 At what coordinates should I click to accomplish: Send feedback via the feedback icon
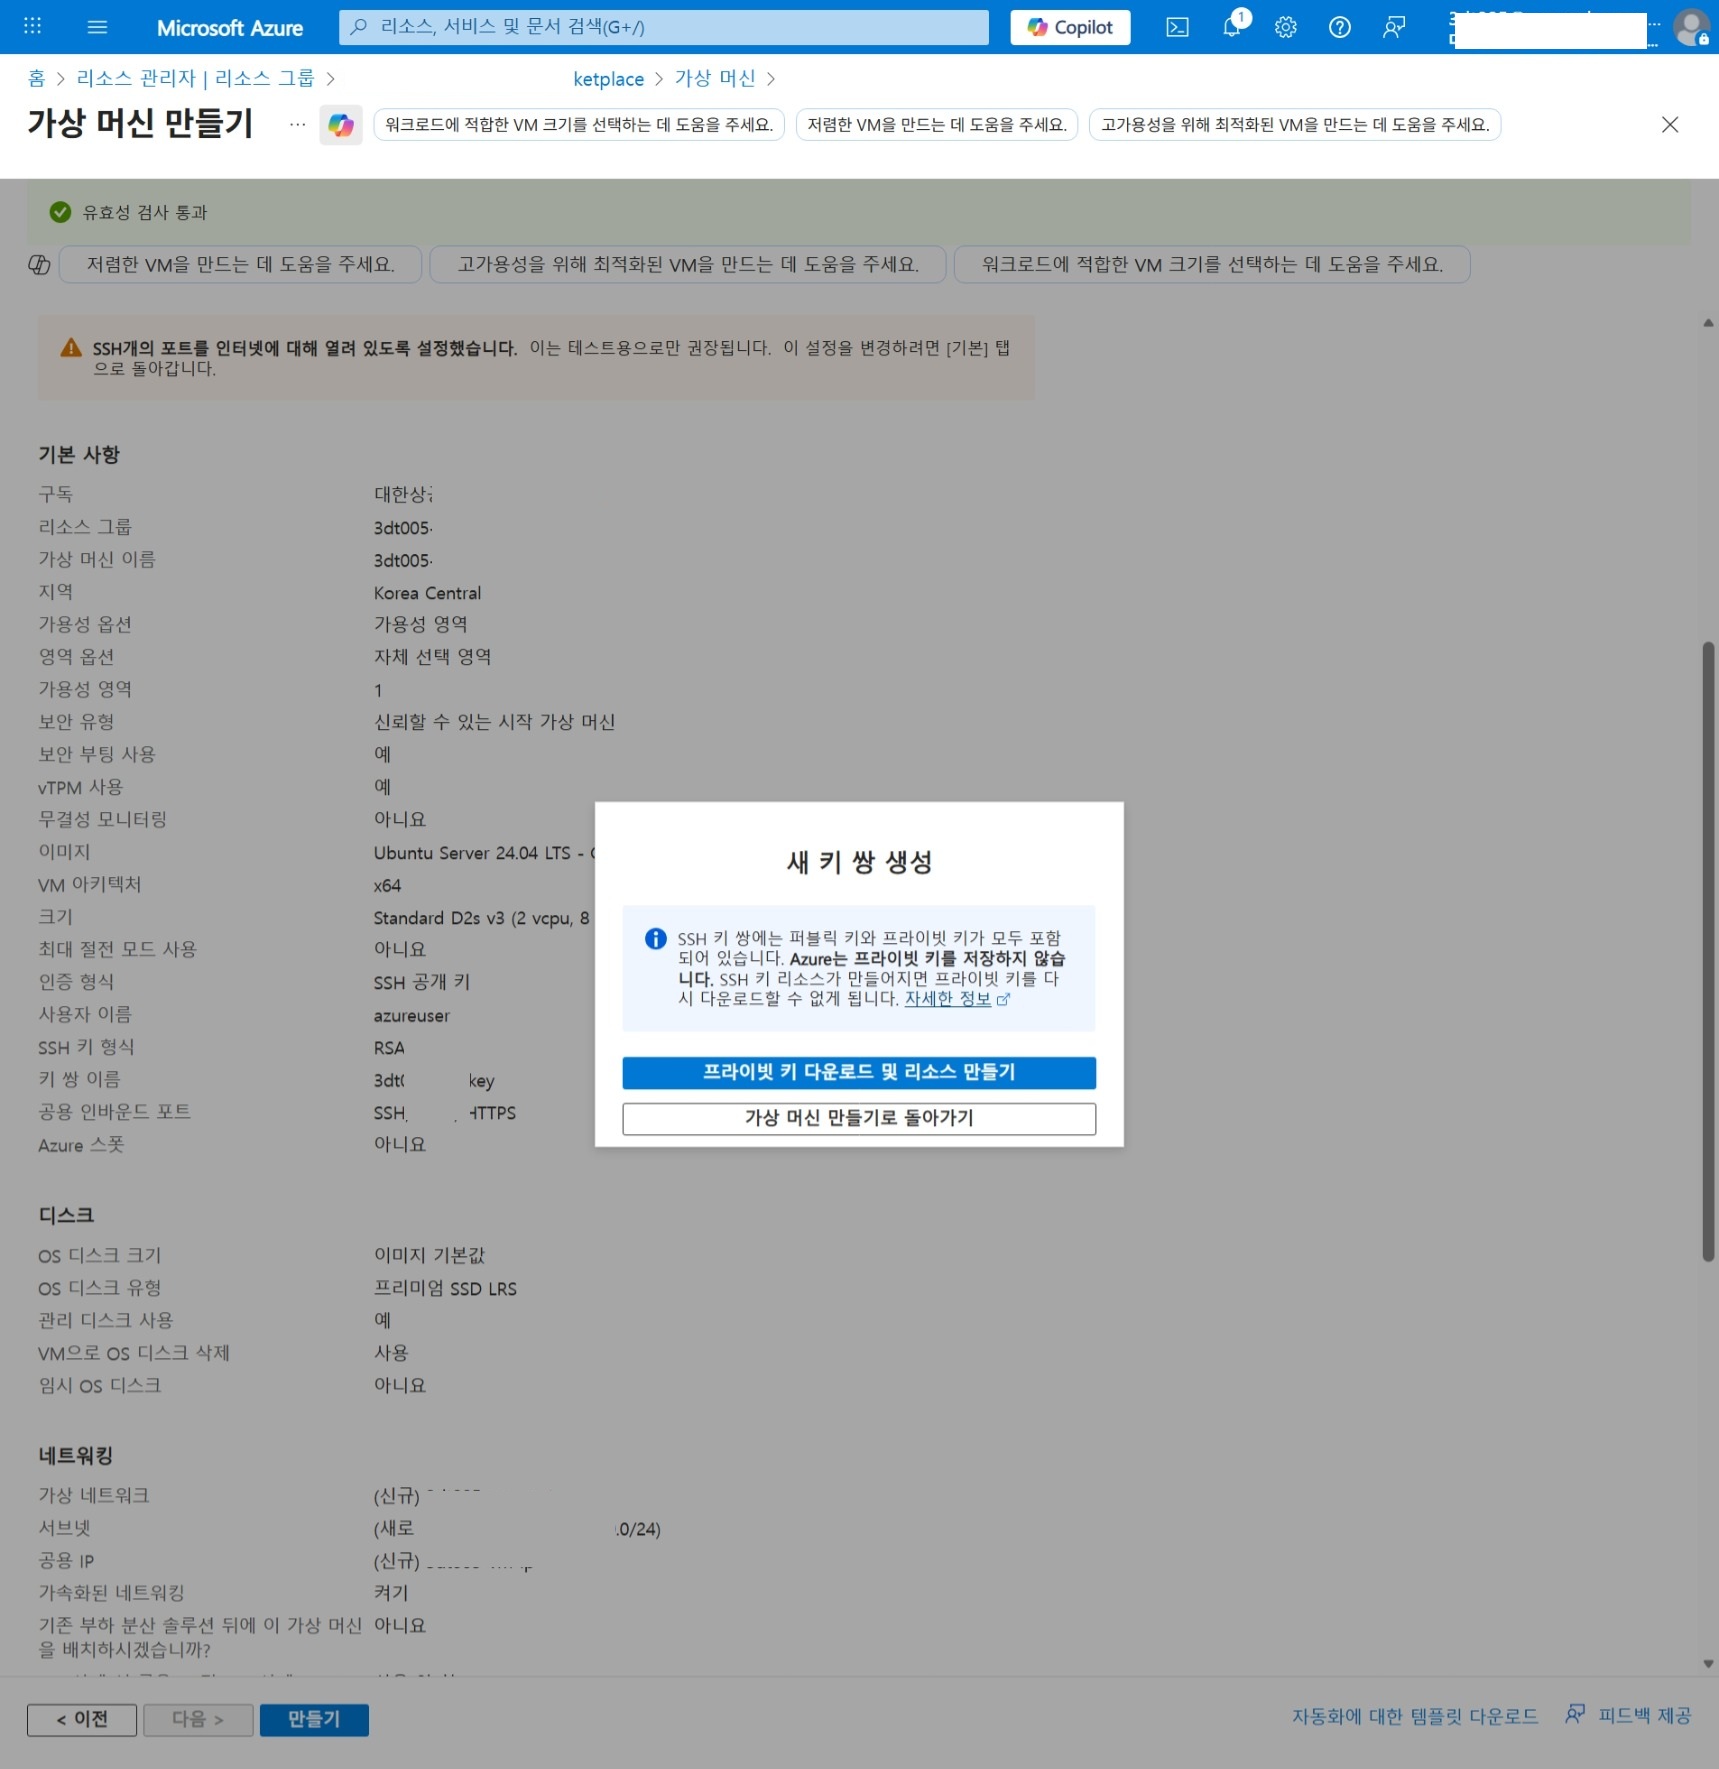[x=1394, y=27]
